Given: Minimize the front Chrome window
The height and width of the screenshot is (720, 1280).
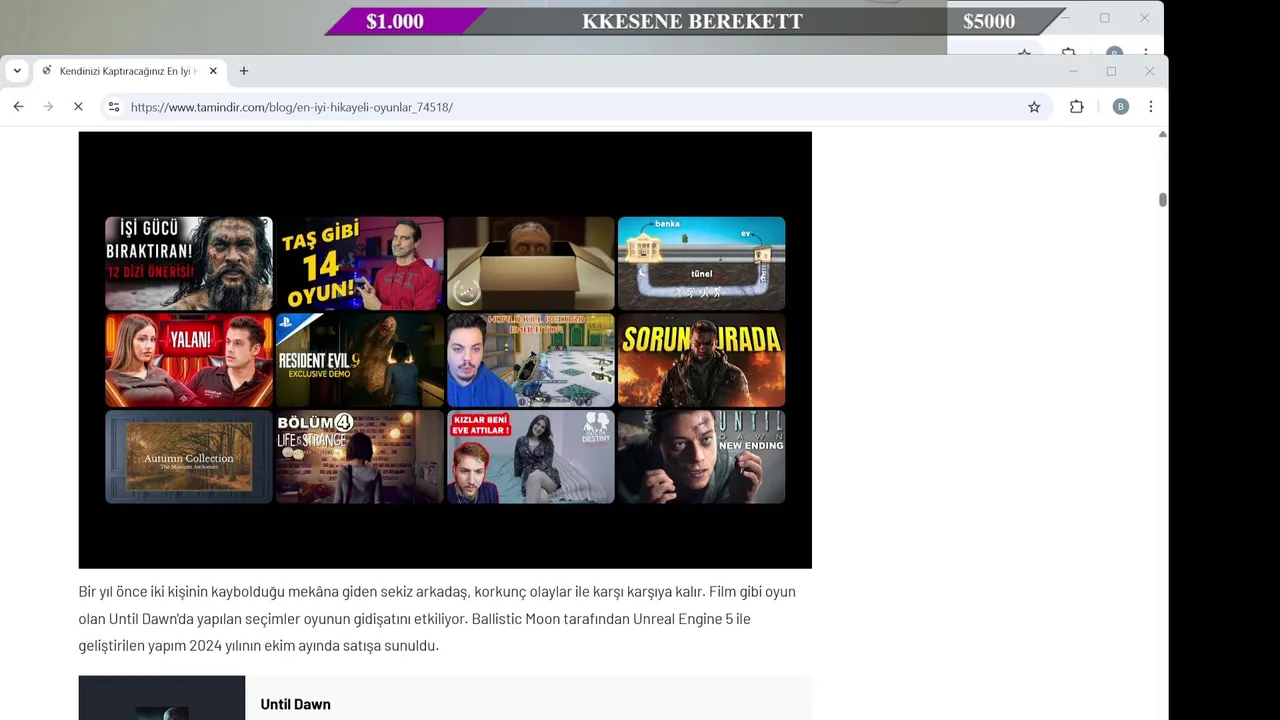Looking at the screenshot, I should pyautogui.click(x=1073, y=71).
